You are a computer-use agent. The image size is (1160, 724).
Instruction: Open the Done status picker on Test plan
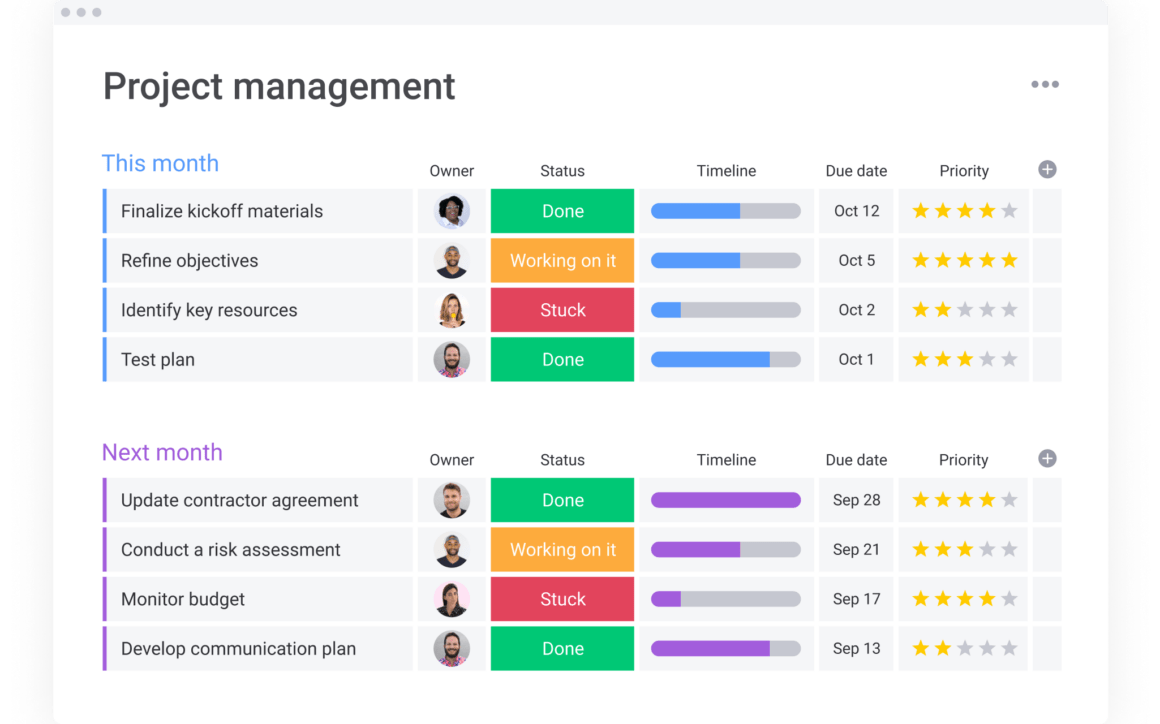click(x=562, y=359)
